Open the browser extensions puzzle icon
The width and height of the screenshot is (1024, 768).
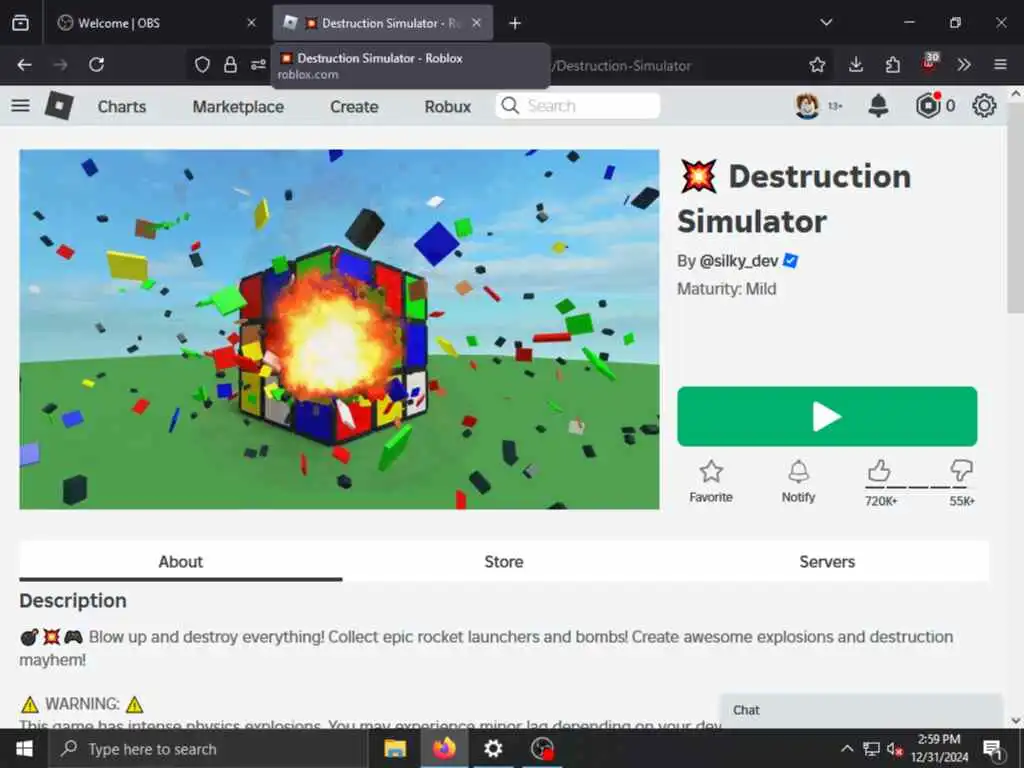(x=893, y=65)
